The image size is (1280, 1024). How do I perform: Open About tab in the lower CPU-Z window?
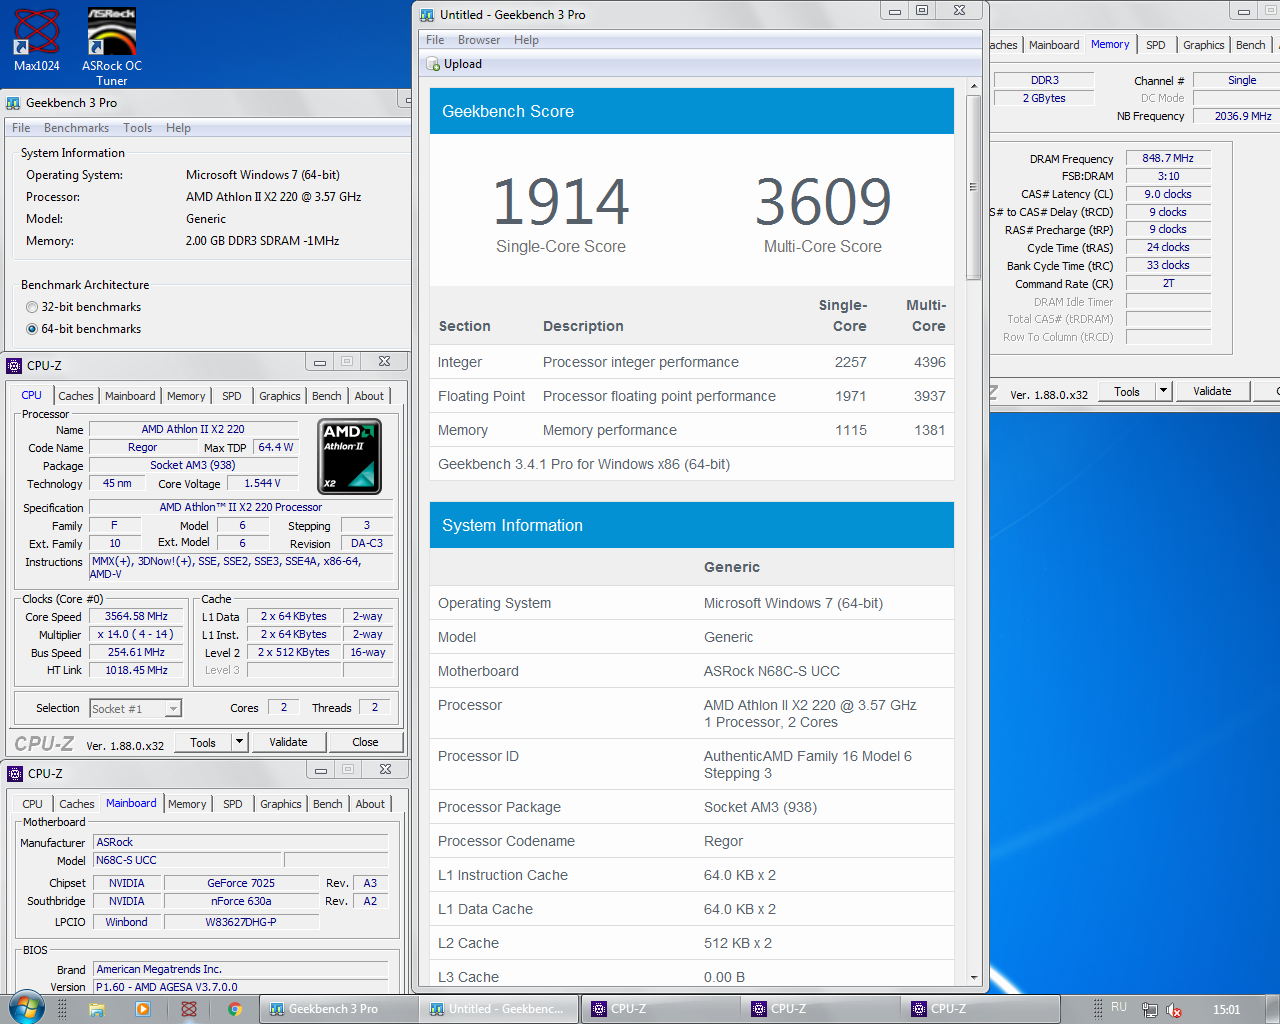(370, 804)
